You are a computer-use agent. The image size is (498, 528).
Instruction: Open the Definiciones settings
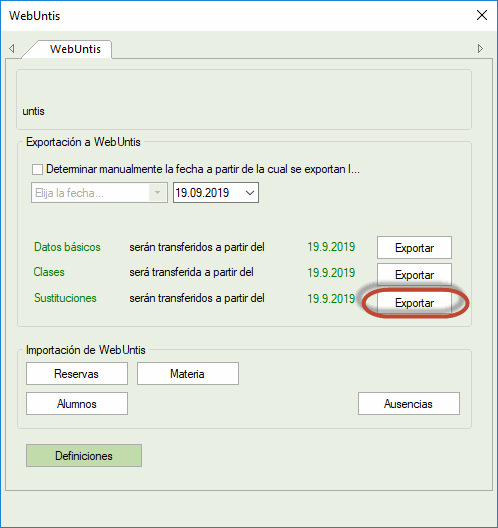click(x=84, y=456)
